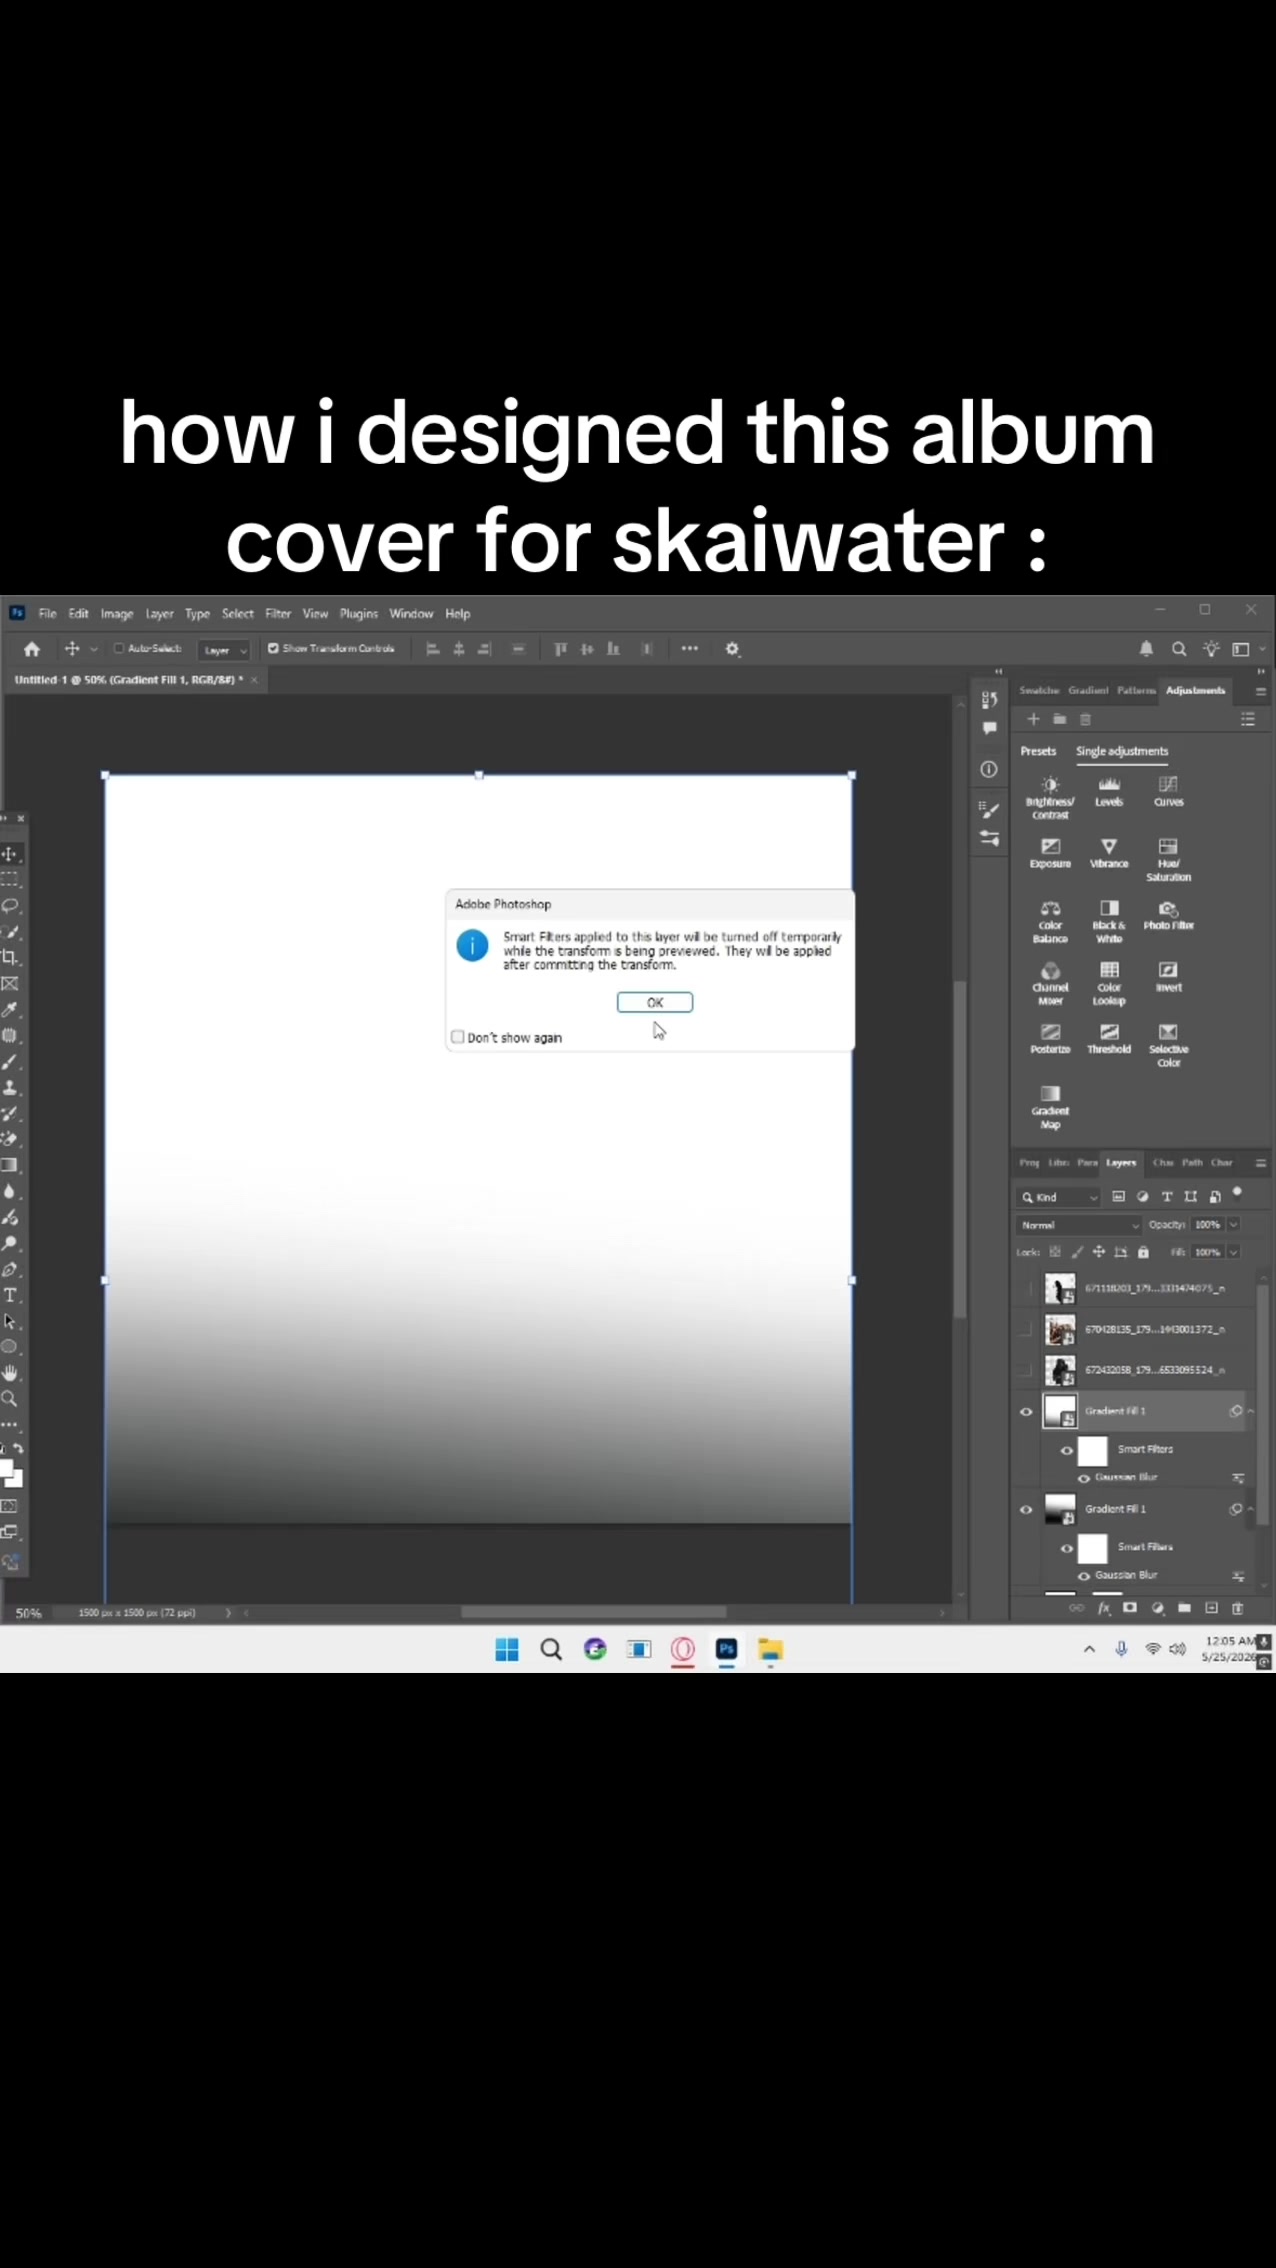Screen dimensions: 1276x2268
Task: Open the Image menu
Action: [117, 614]
